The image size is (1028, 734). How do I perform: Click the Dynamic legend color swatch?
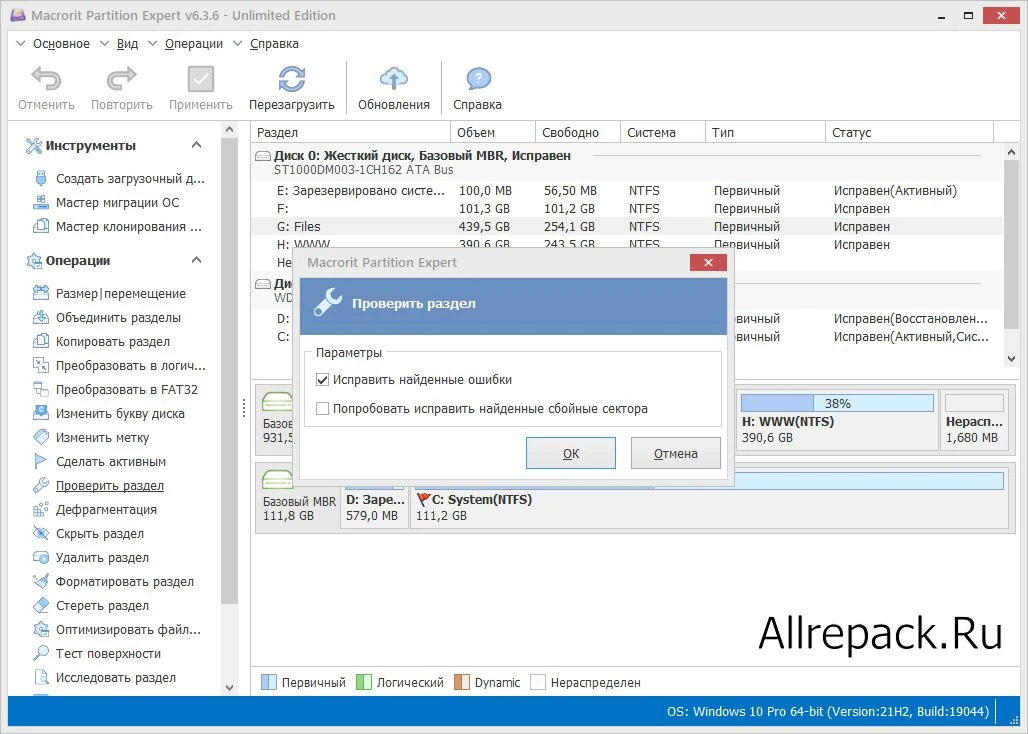tap(462, 682)
